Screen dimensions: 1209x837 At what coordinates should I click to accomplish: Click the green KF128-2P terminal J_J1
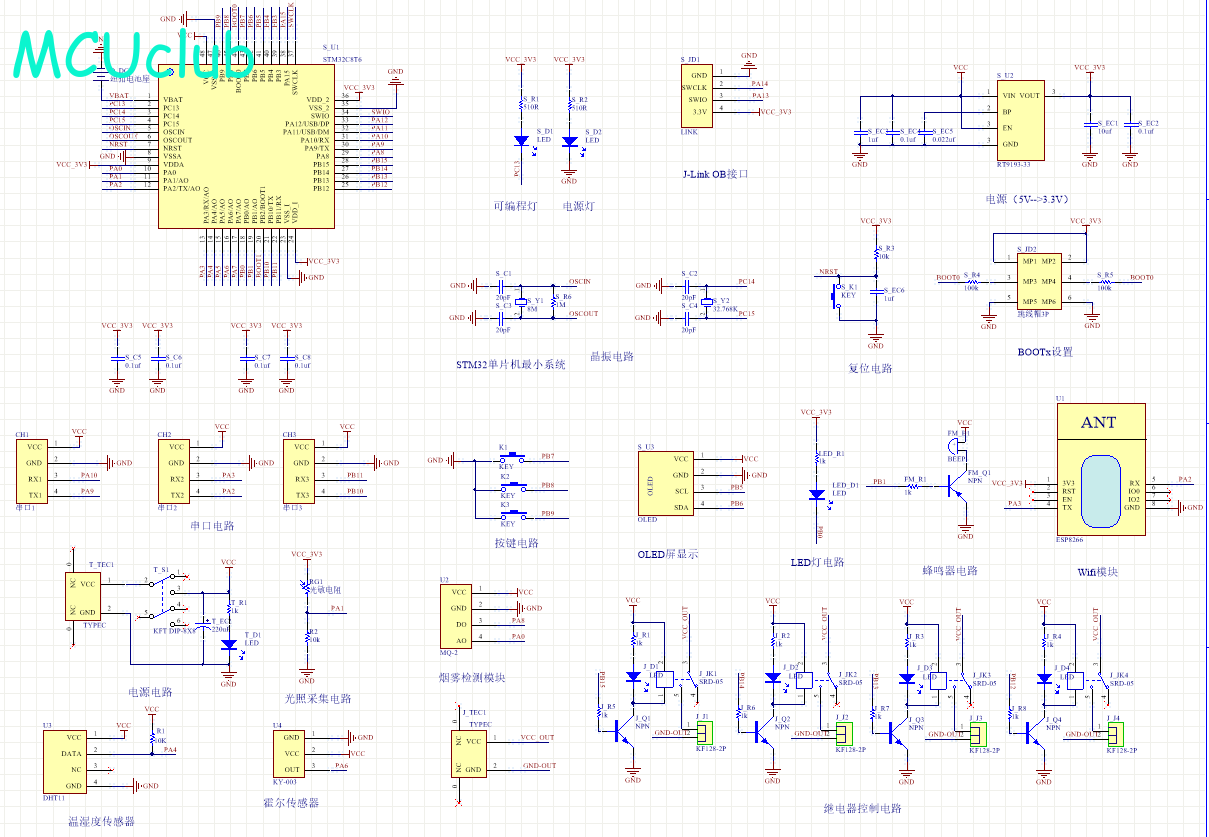[704, 734]
